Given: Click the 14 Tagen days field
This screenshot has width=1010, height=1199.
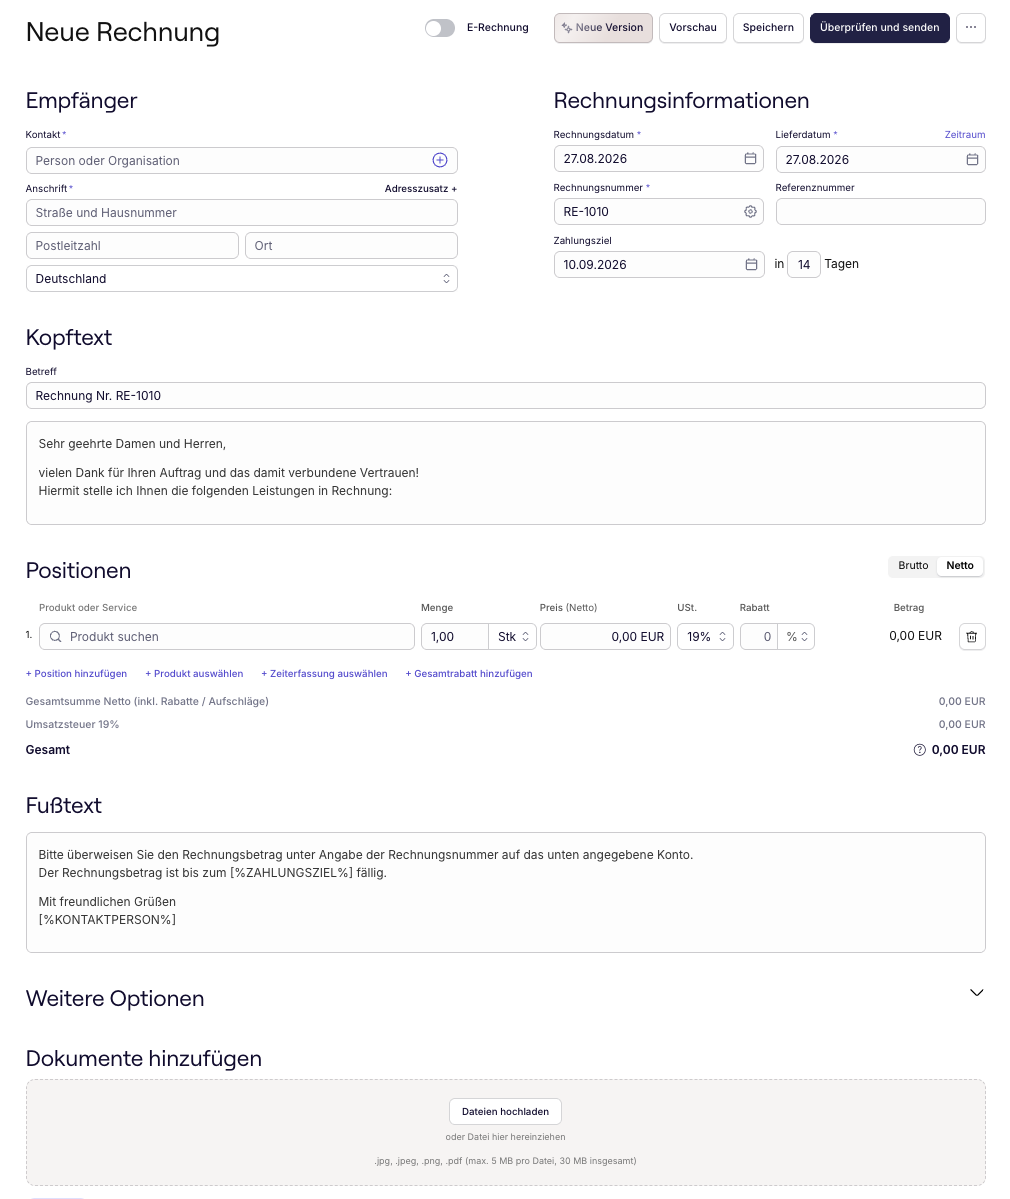Looking at the screenshot, I should click(x=804, y=264).
